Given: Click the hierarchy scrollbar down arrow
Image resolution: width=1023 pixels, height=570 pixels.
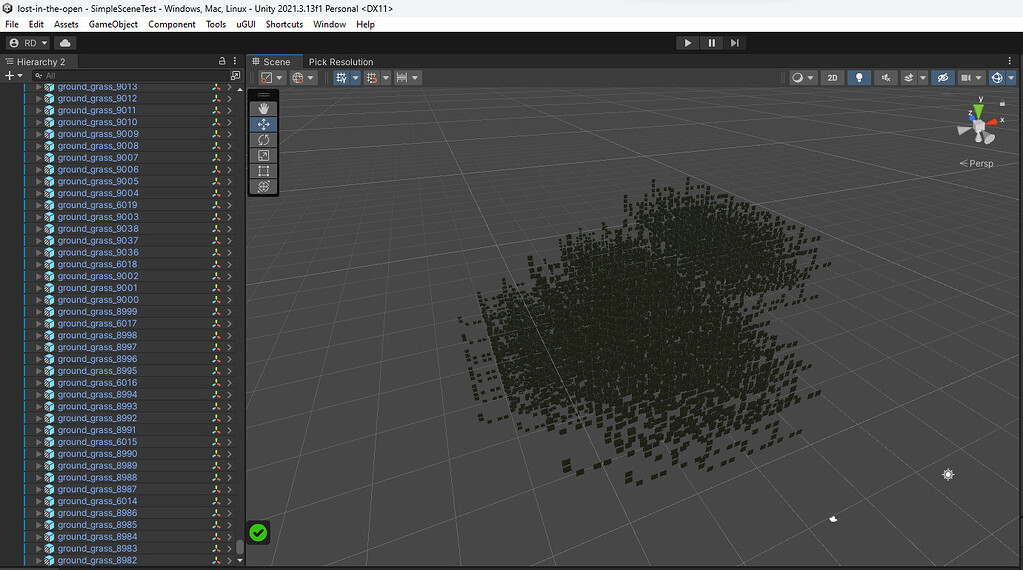Looking at the screenshot, I should click(x=239, y=560).
